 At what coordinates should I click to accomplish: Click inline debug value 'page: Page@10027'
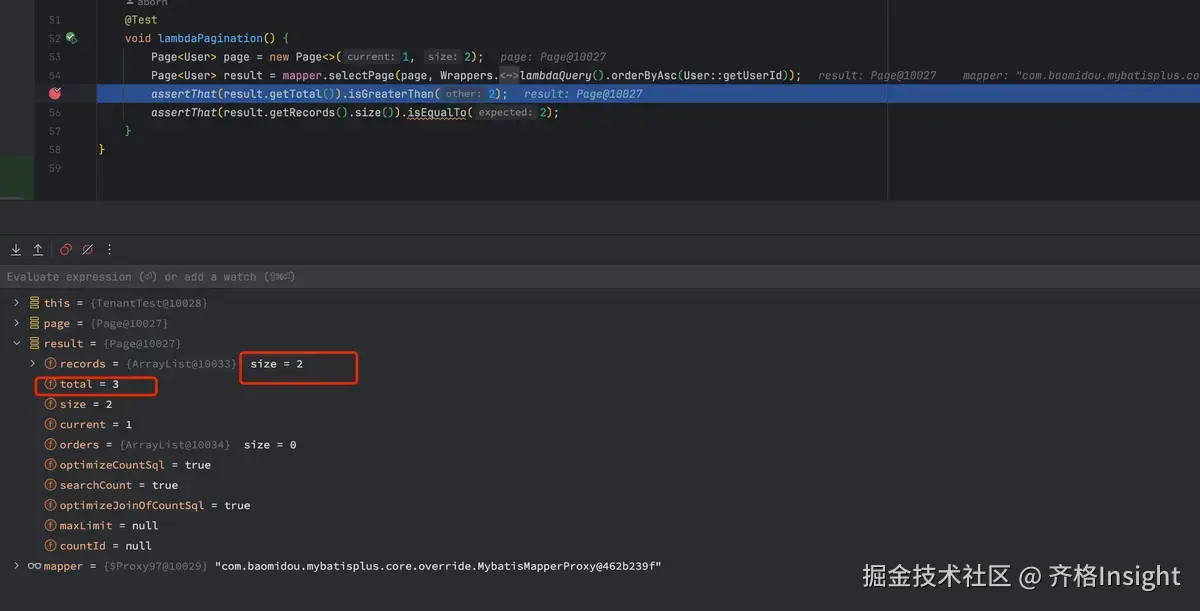pyautogui.click(x=553, y=57)
